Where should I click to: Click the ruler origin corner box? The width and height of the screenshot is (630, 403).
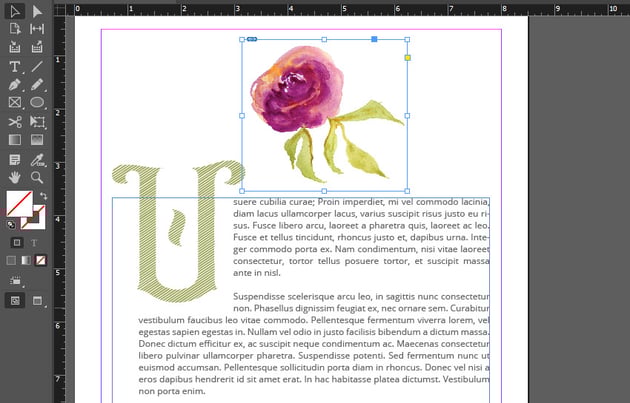[x=60, y=10]
